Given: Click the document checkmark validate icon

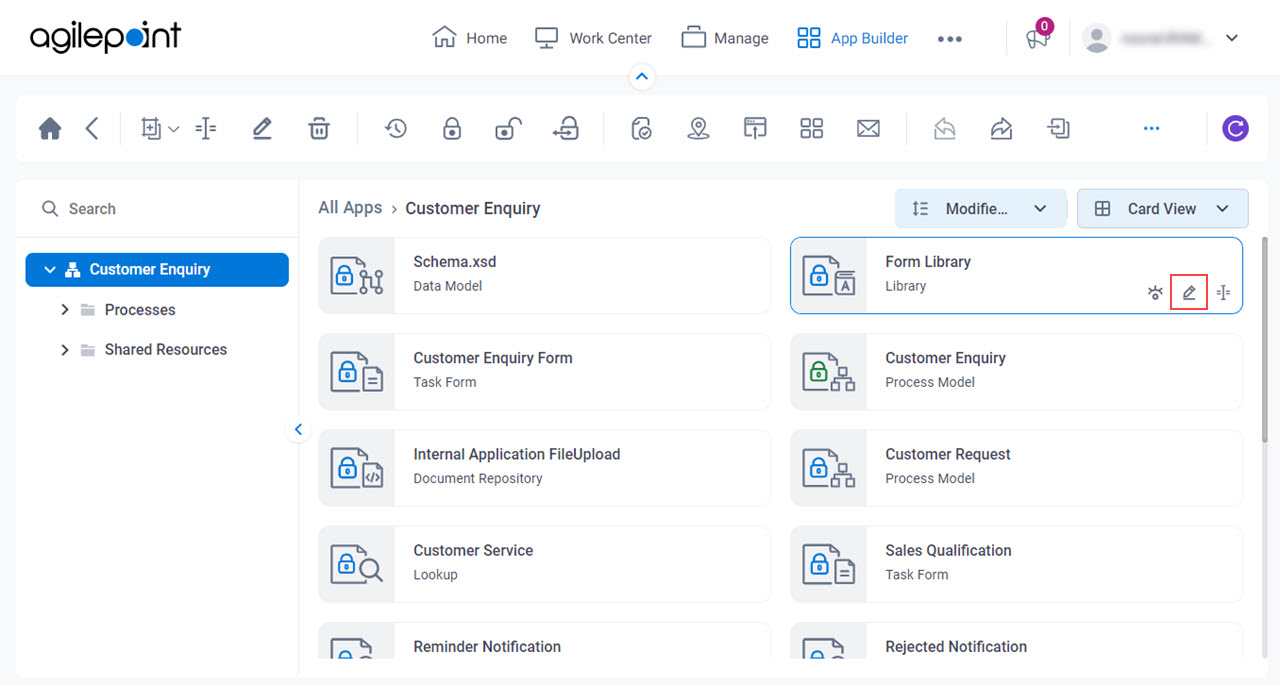Looking at the screenshot, I should (x=642, y=128).
